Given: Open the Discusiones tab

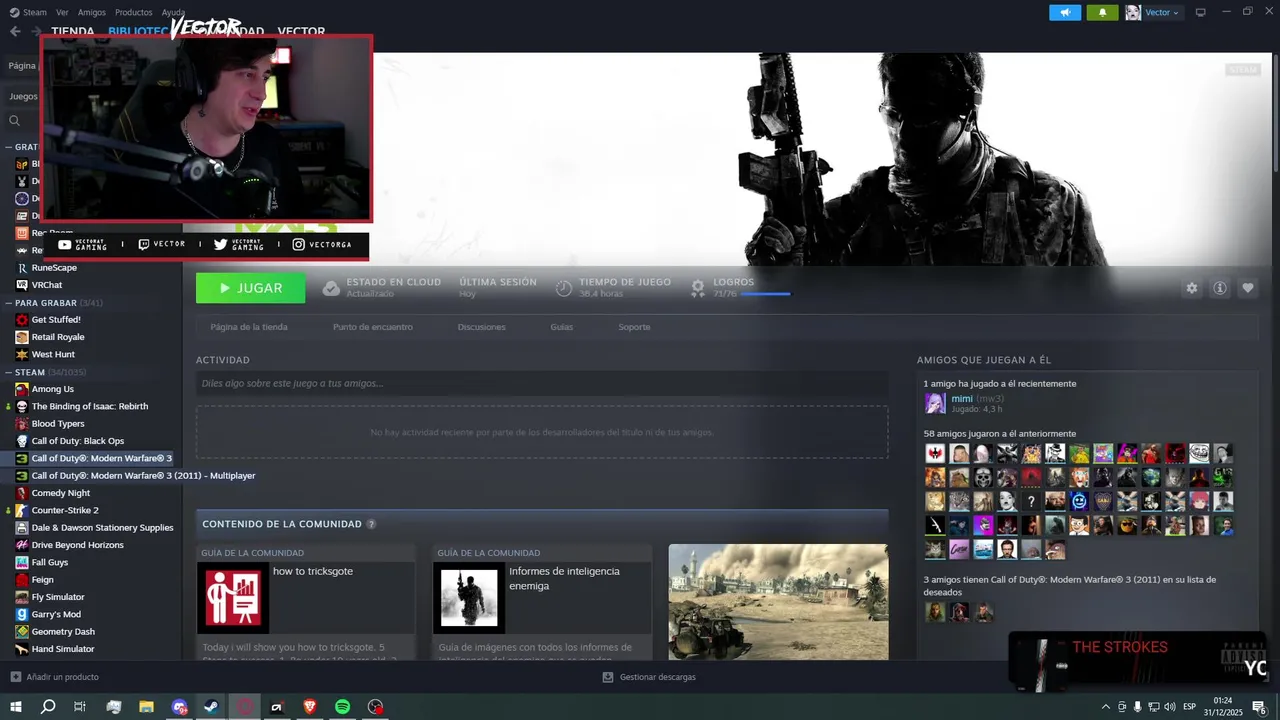Looking at the screenshot, I should point(482,327).
